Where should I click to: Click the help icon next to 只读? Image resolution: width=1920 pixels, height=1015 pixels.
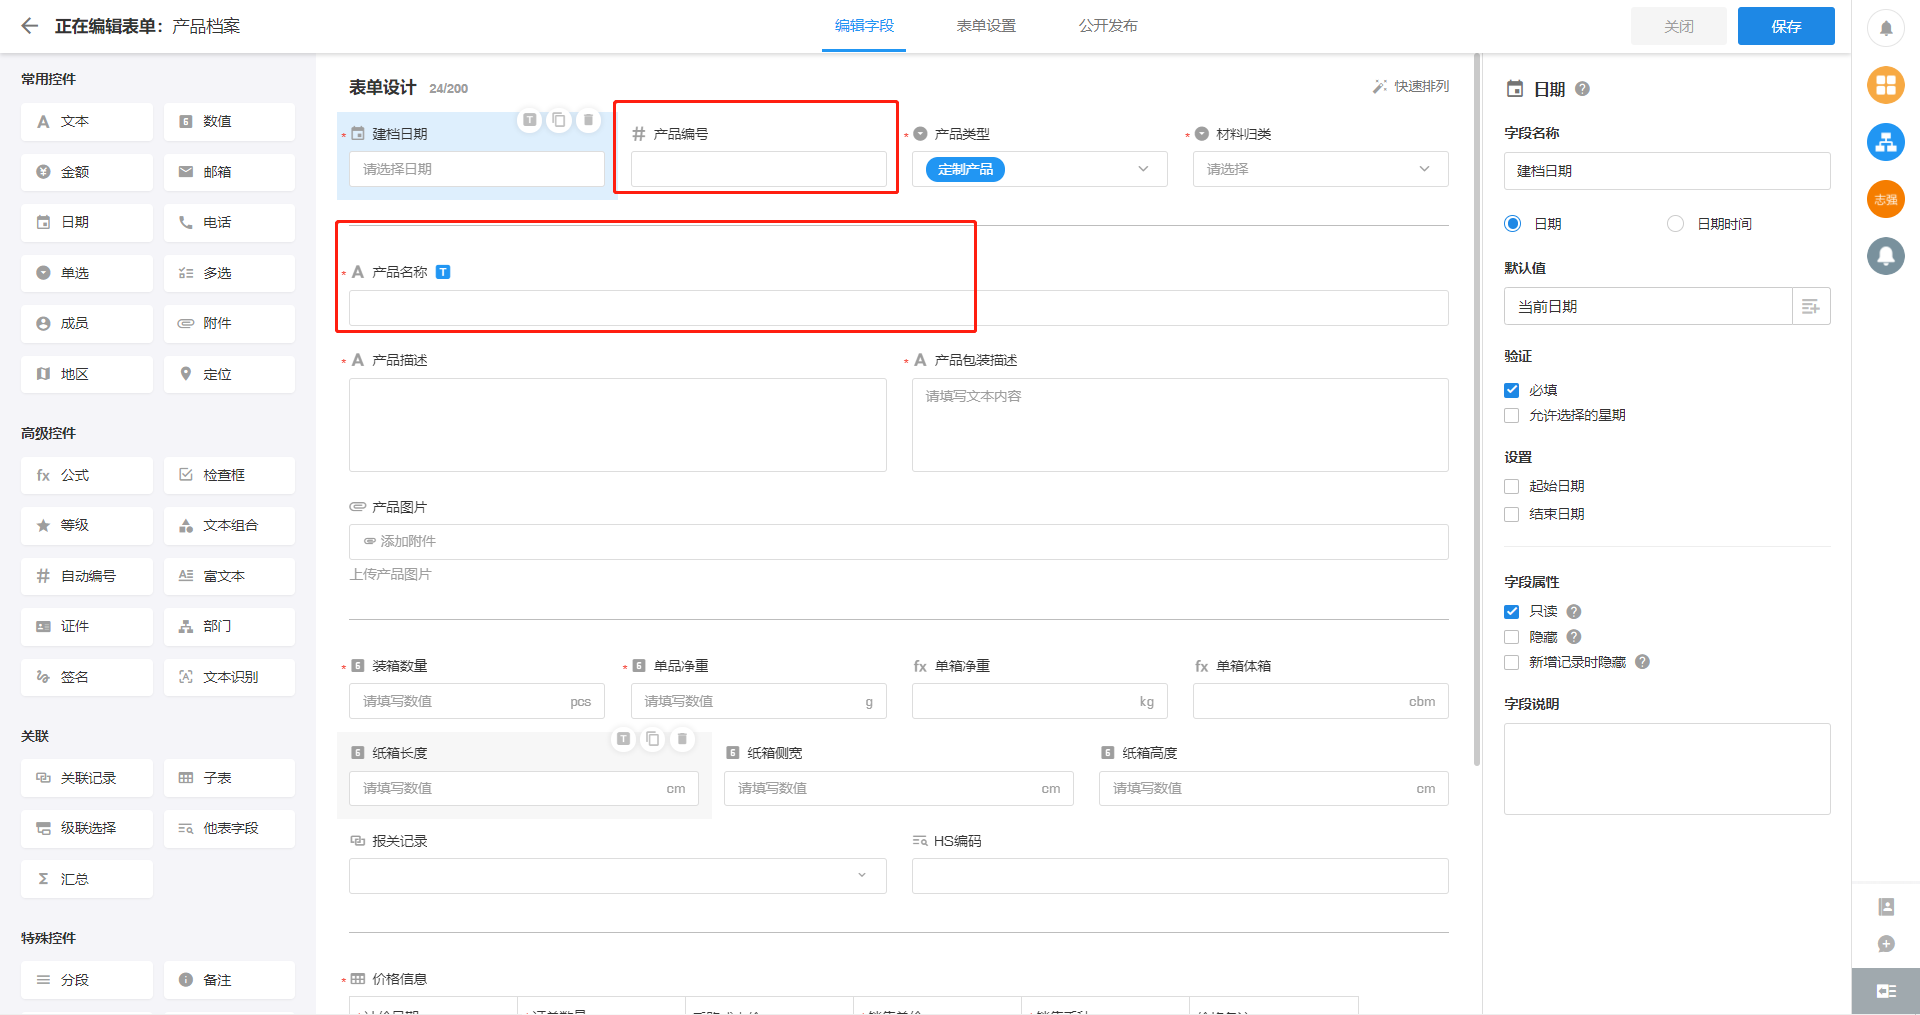[x=1574, y=612]
